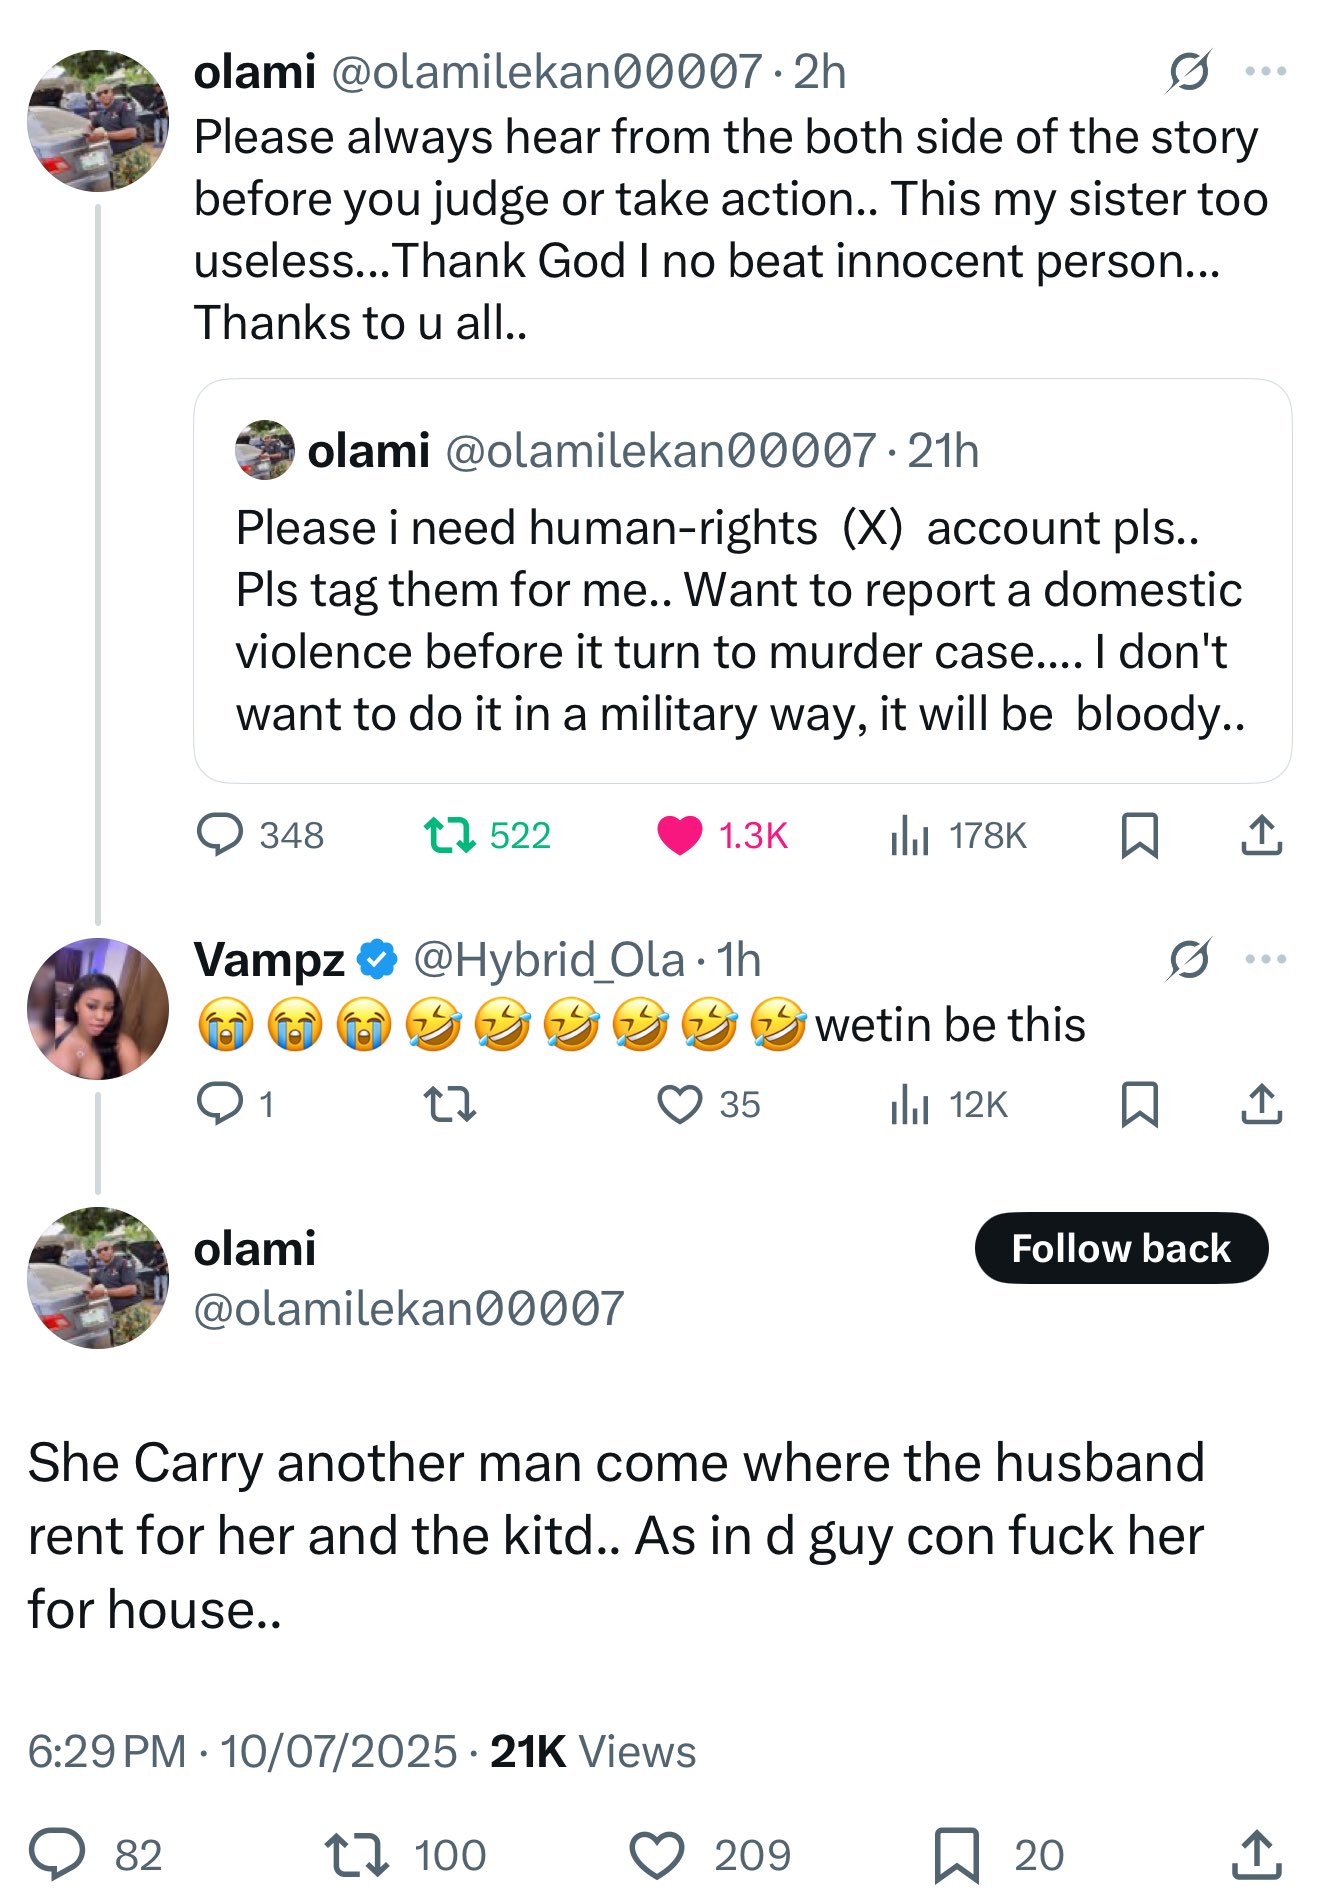1319x1894 pixels.
Task: Open more options on Vampz's reply
Action: point(1265,959)
